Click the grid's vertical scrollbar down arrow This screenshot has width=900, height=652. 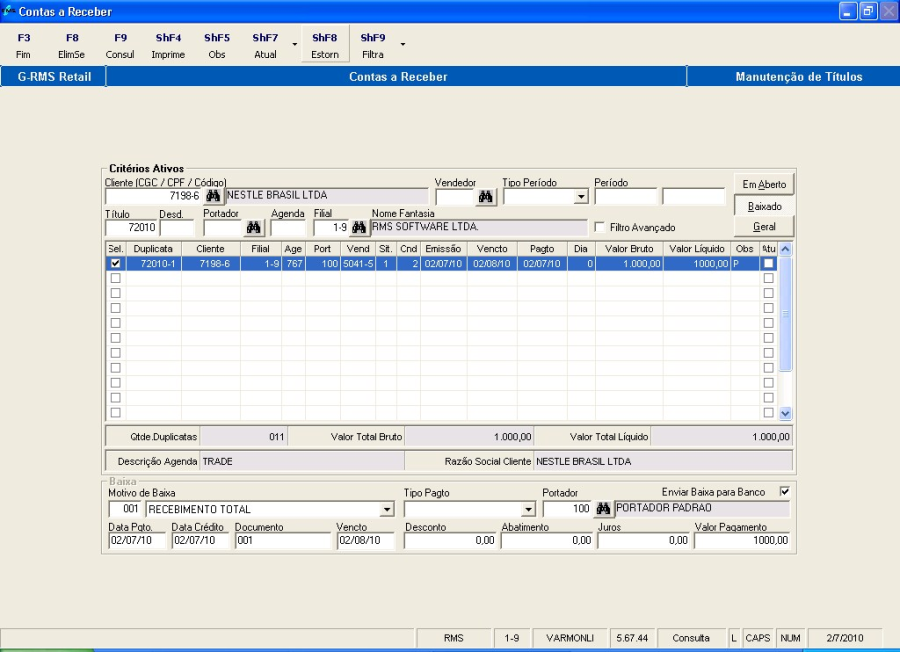pyautogui.click(x=785, y=412)
